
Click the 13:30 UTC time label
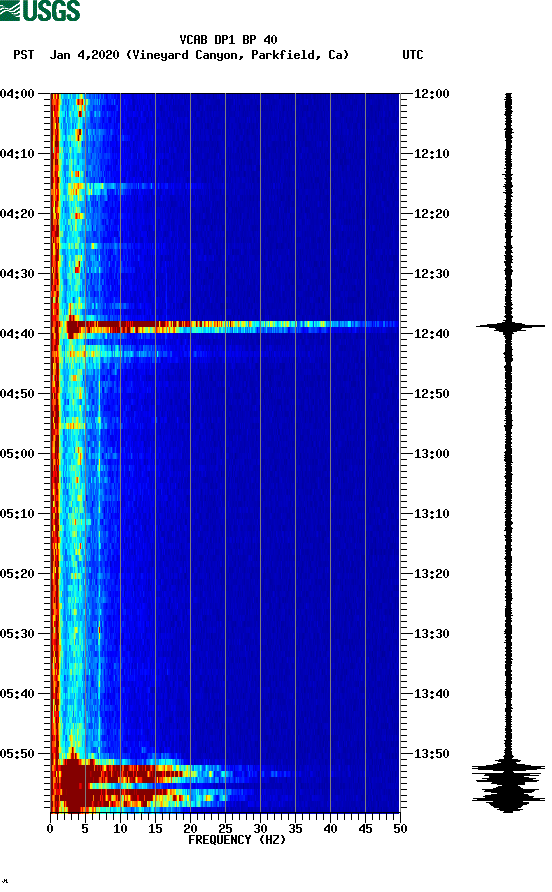click(431, 634)
